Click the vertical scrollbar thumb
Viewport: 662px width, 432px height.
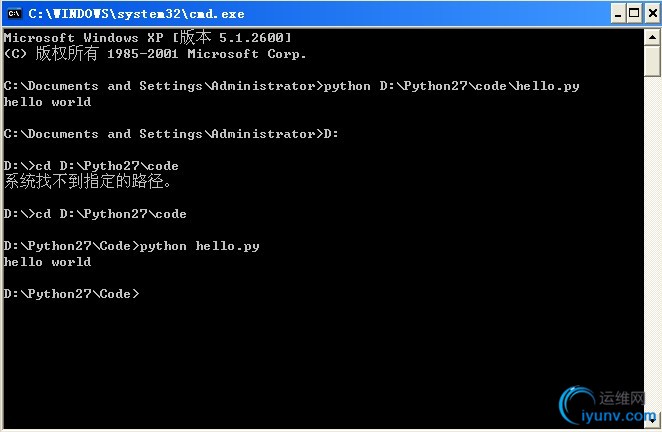pyautogui.click(x=652, y=61)
